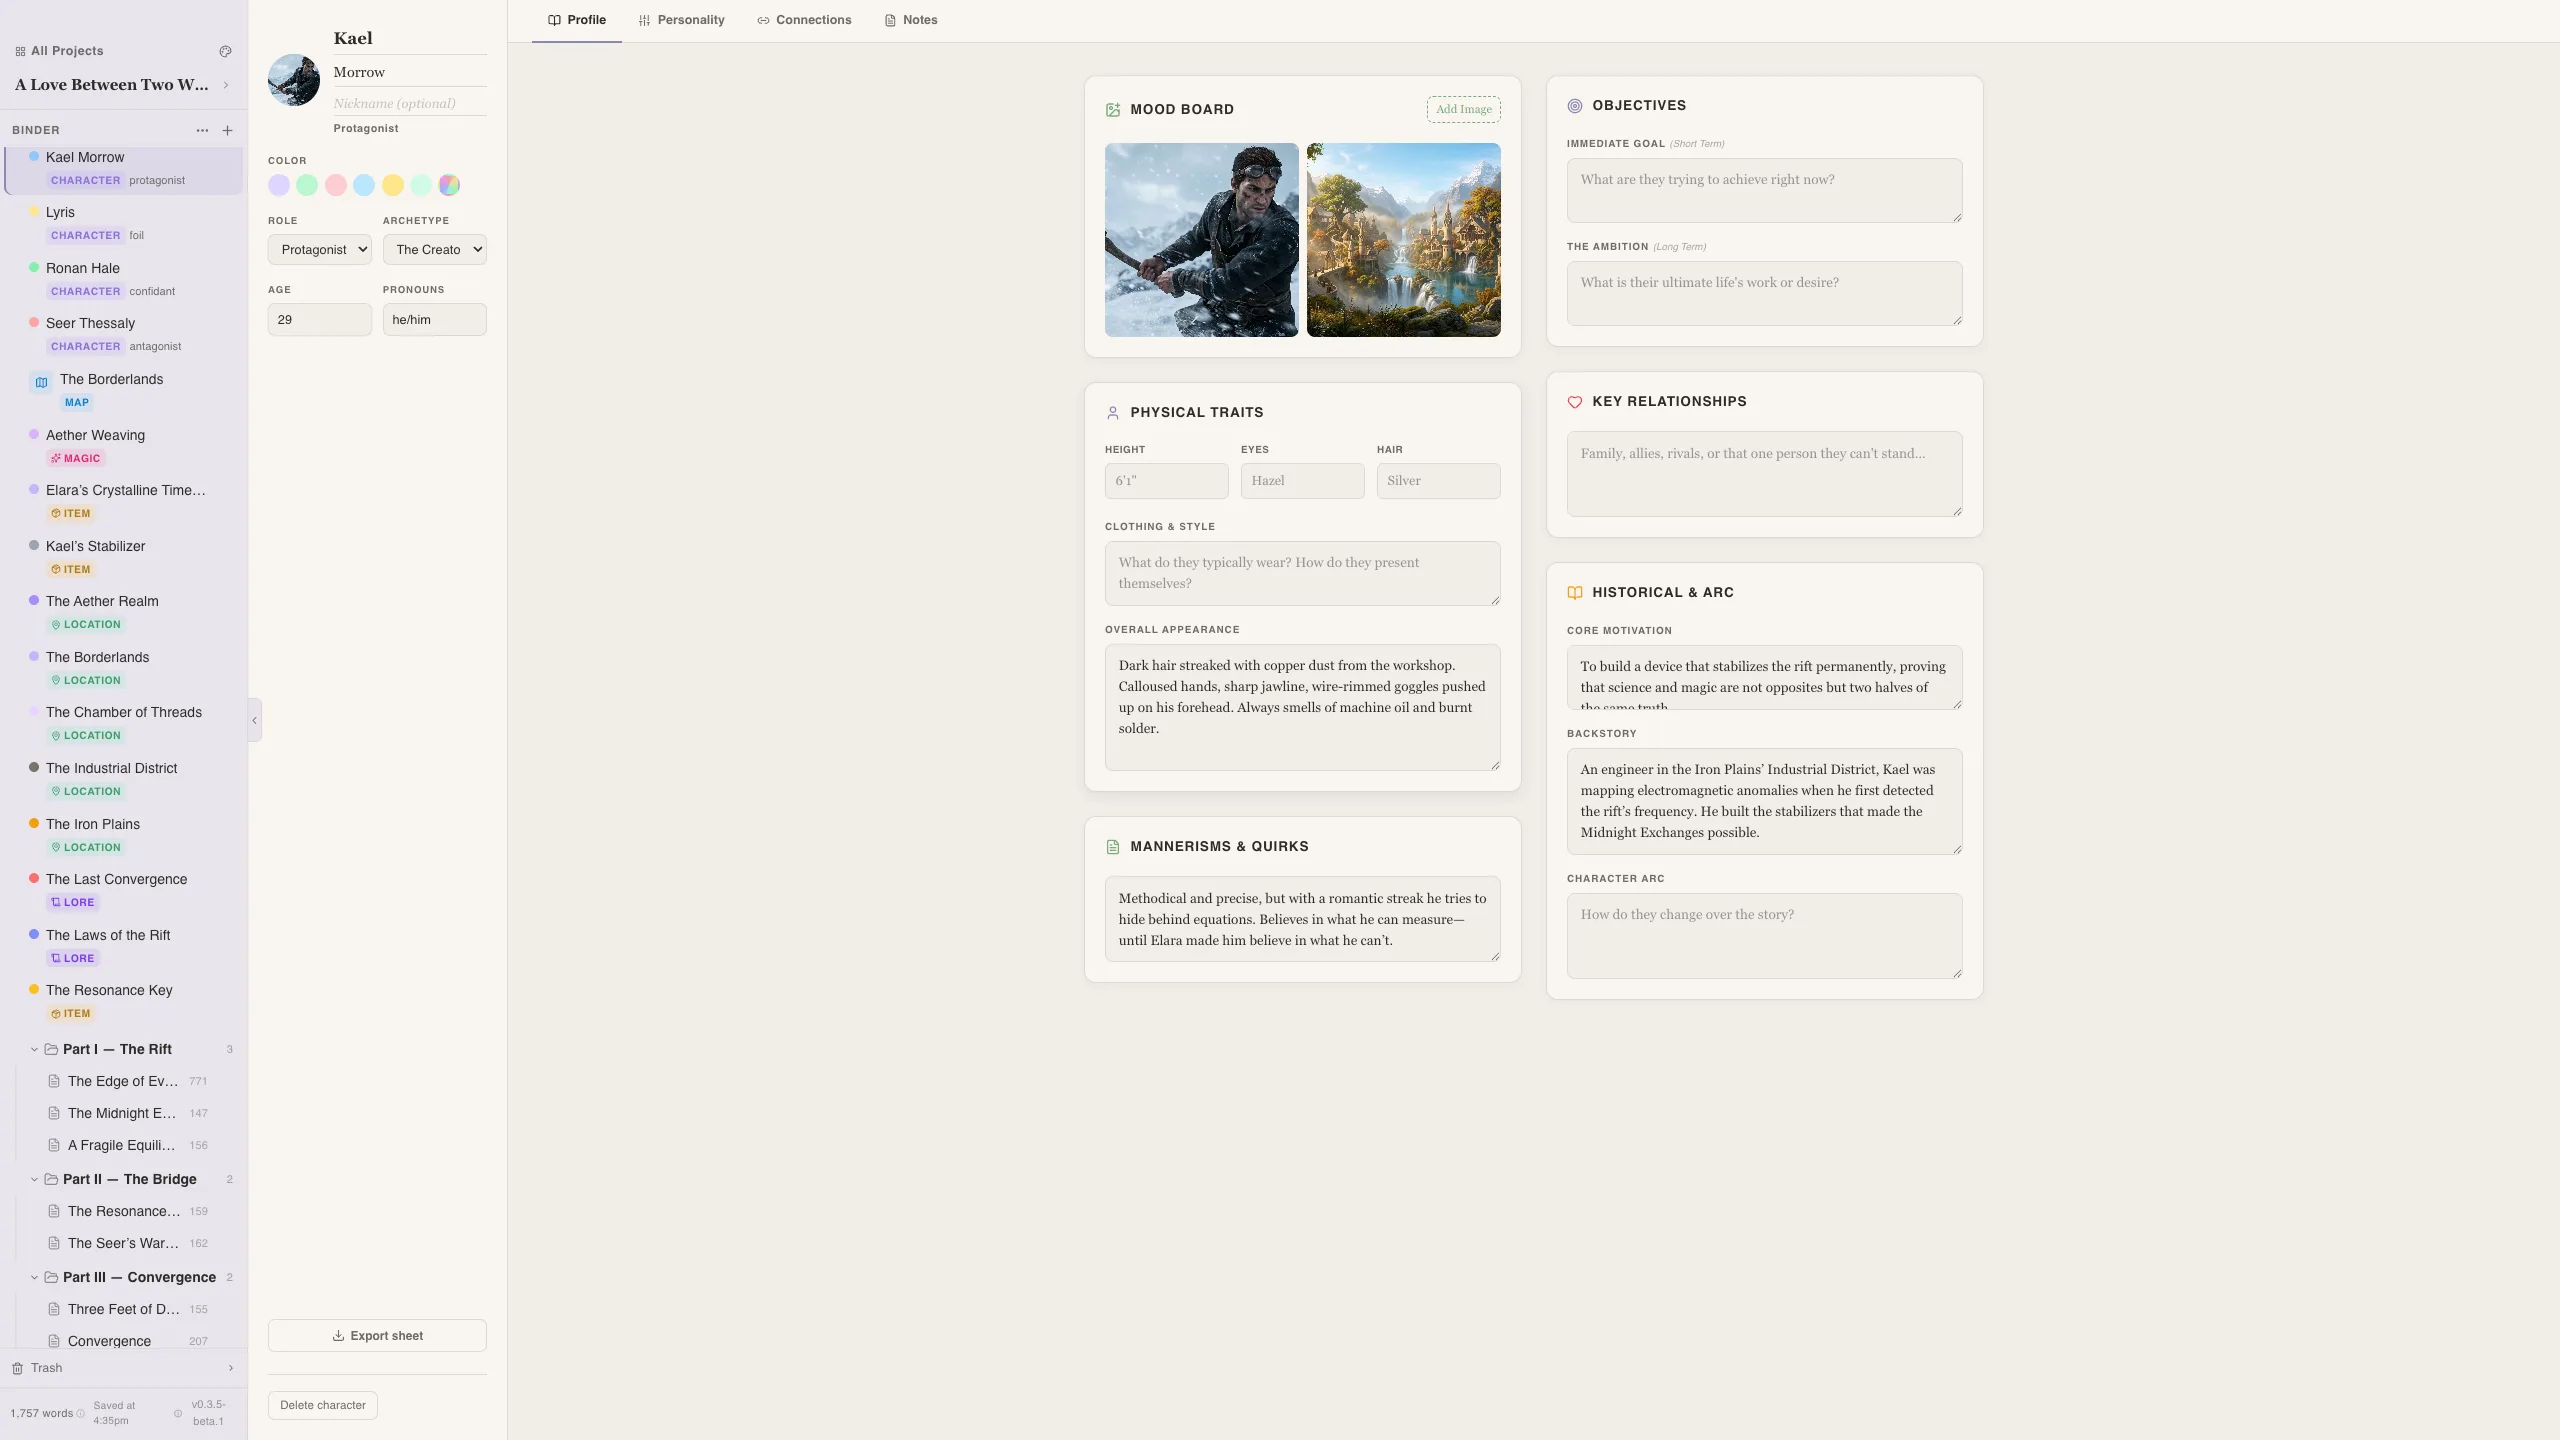
Task: Click the plus icon in Binder header
Action: click(227, 130)
